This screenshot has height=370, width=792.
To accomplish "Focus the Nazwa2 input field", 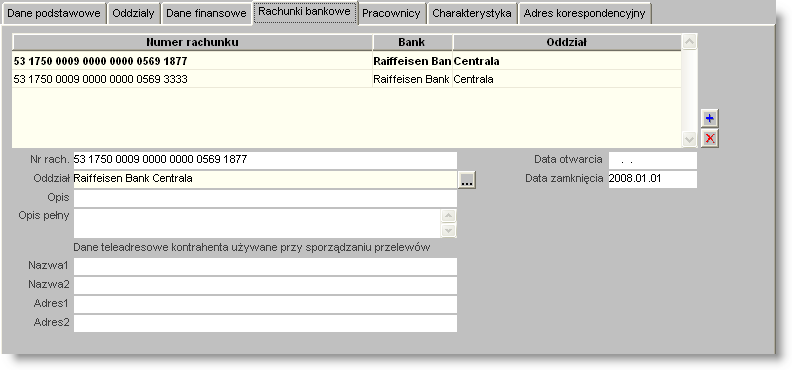I will pos(265,285).
